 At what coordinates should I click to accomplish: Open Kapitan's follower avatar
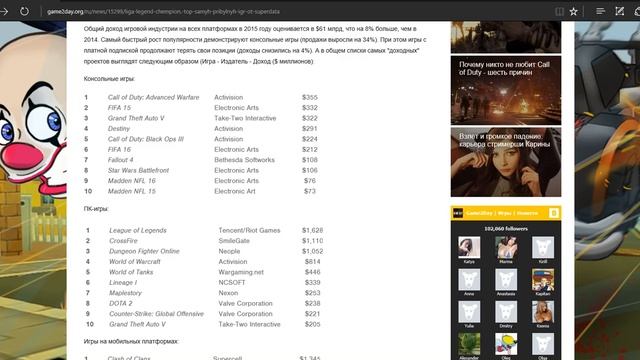click(542, 279)
